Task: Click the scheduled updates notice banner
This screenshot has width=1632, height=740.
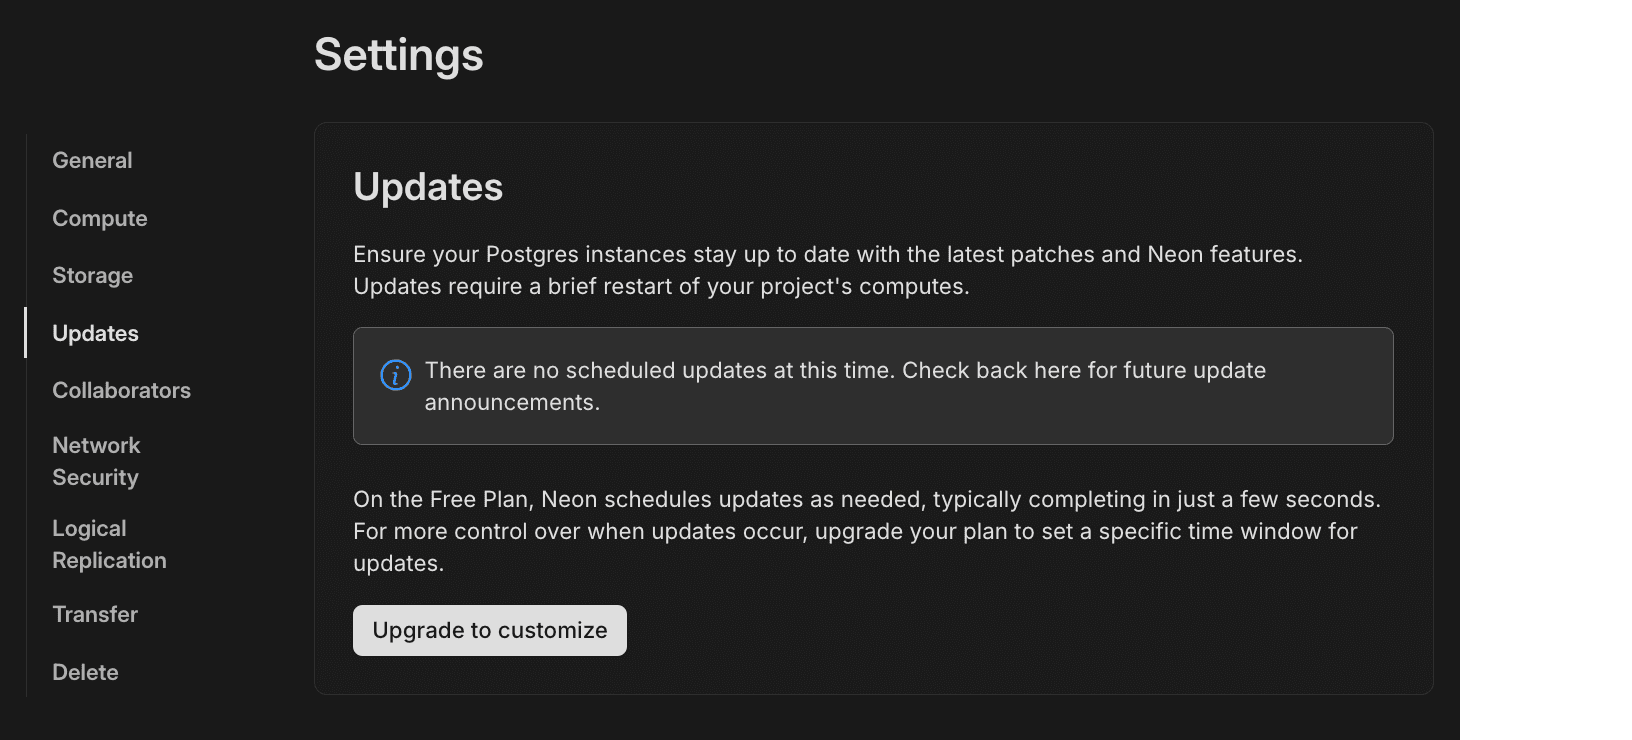Action: pyautogui.click(x=873, y=386)
